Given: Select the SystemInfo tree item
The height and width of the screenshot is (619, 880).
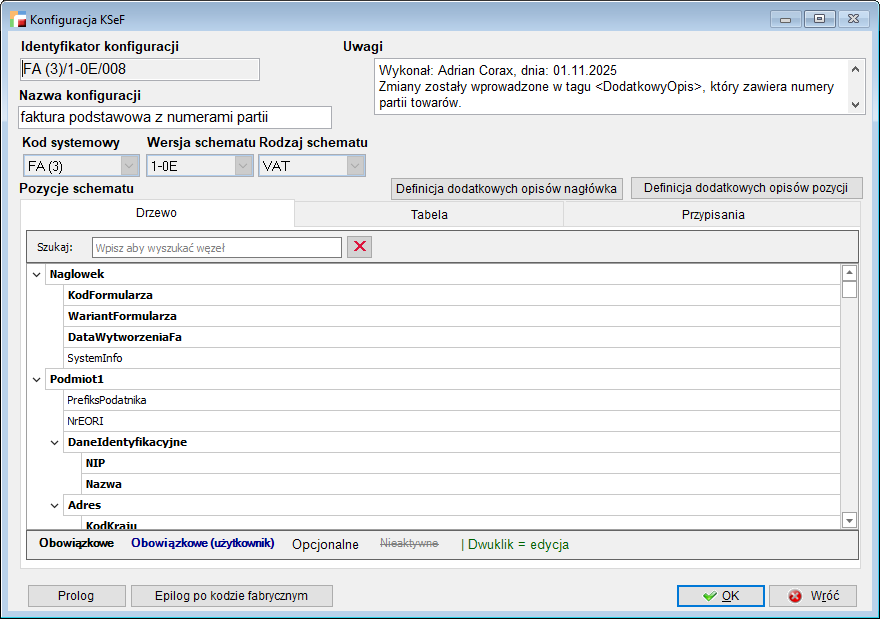Looking at the screenshot, I should click(95, 358).
